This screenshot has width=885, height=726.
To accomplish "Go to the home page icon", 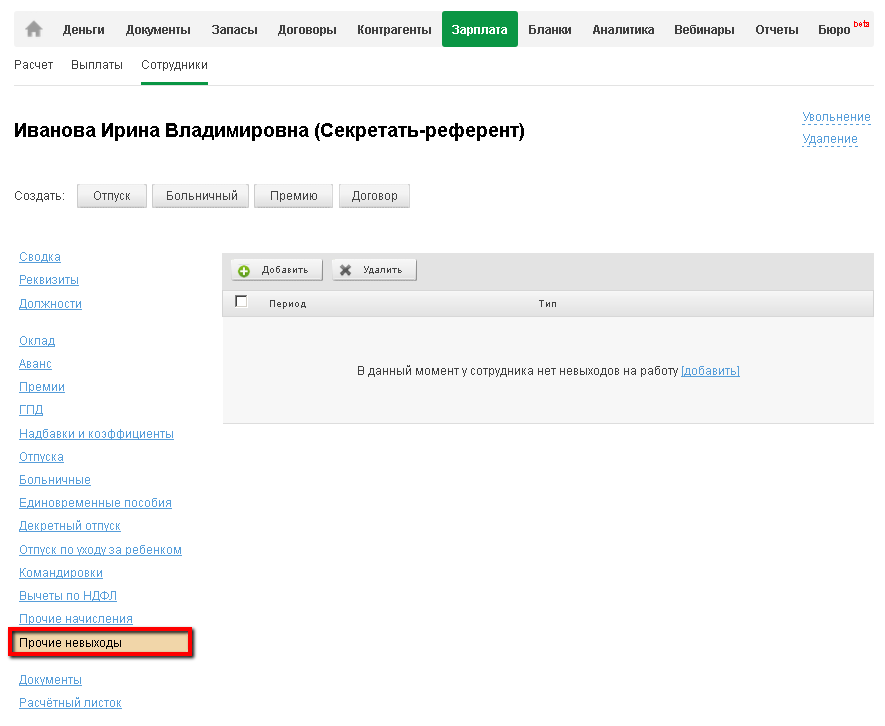I will pos(34,29).
